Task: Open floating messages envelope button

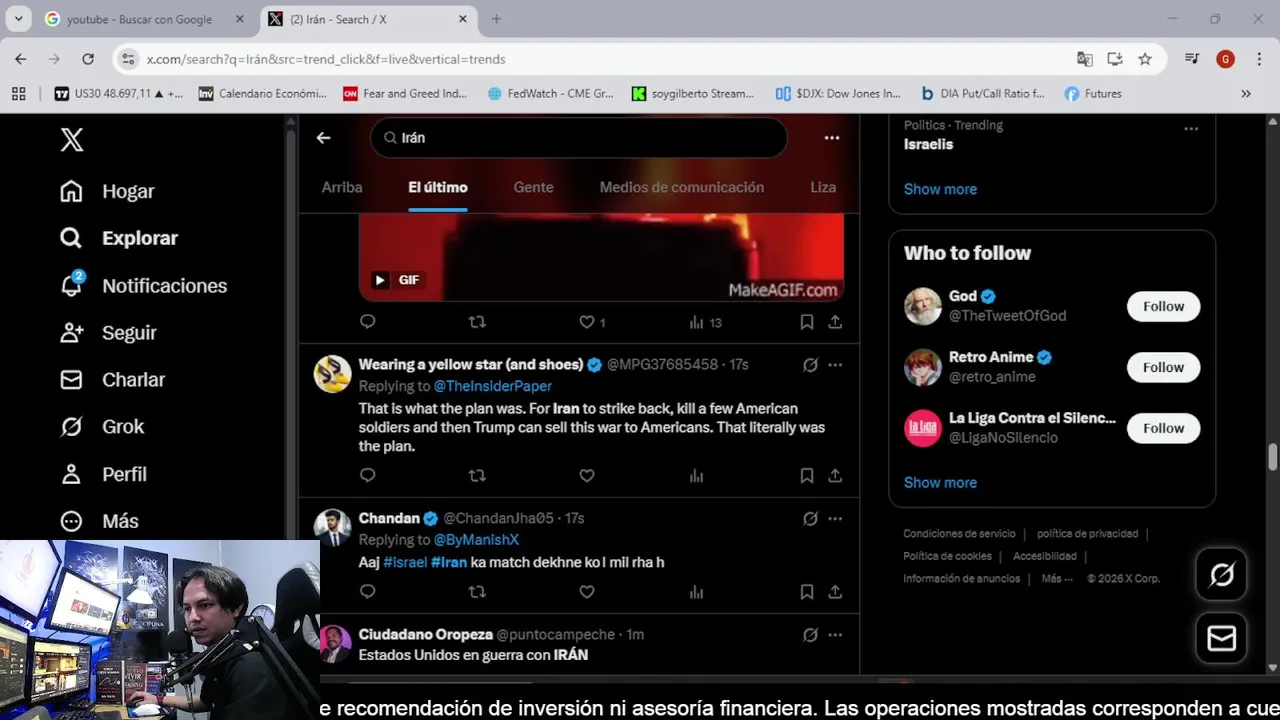Action: [1221, 638]
